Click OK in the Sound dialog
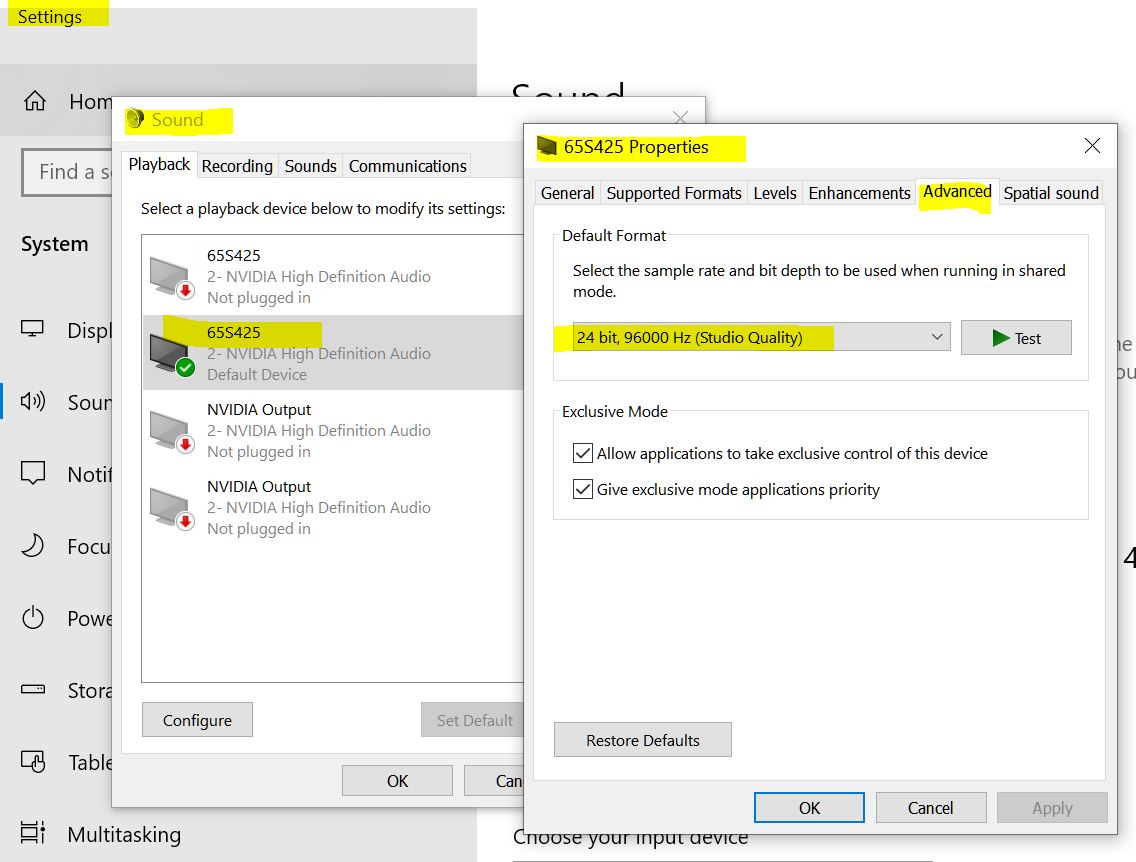 tap(397, 781)
